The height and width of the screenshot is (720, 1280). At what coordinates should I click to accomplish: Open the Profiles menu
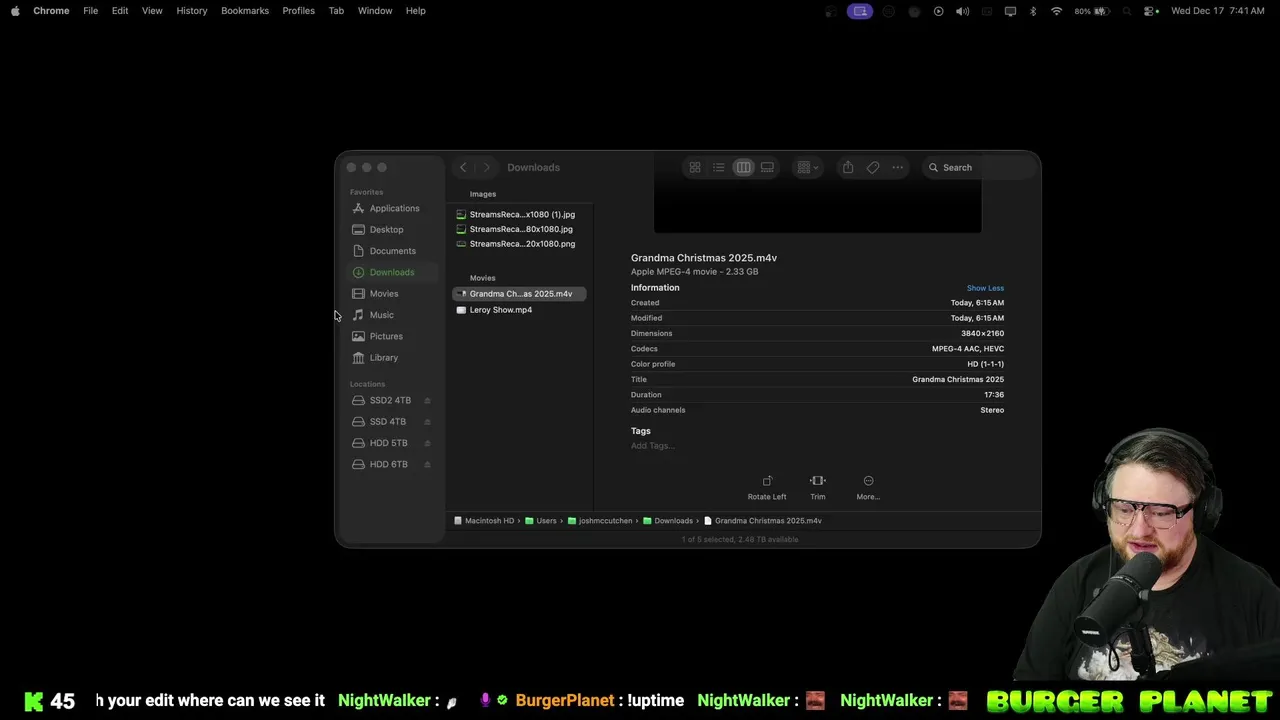[298, 11]
